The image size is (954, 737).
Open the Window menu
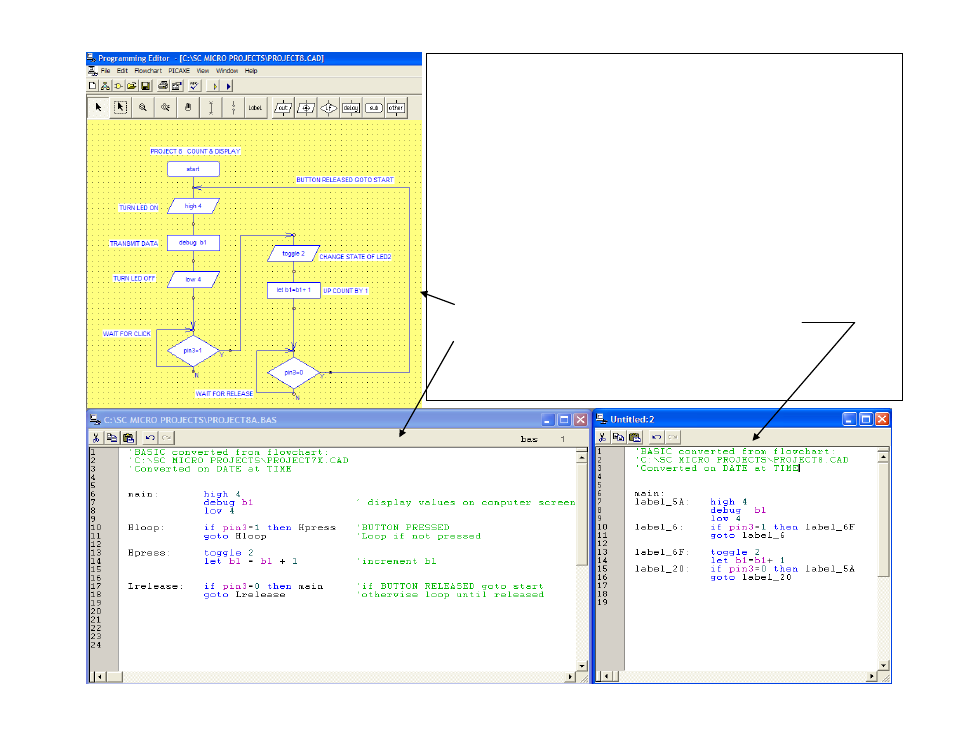click(x=227, y=71)
